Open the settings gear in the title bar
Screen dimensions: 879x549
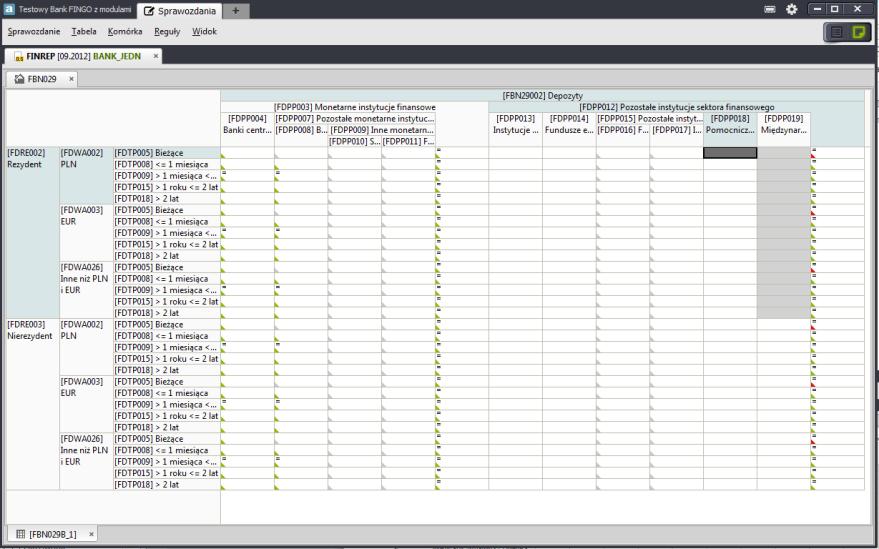791,9
